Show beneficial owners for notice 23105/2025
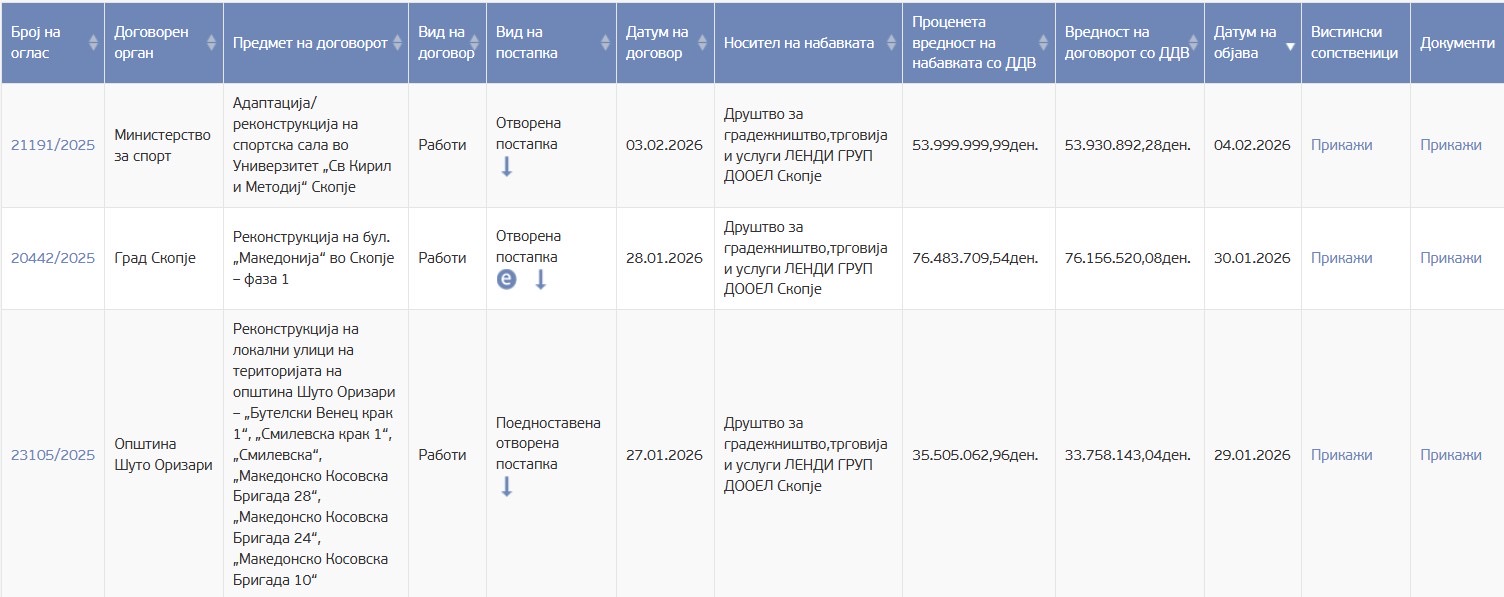1504x597 pixels. 1341,455
